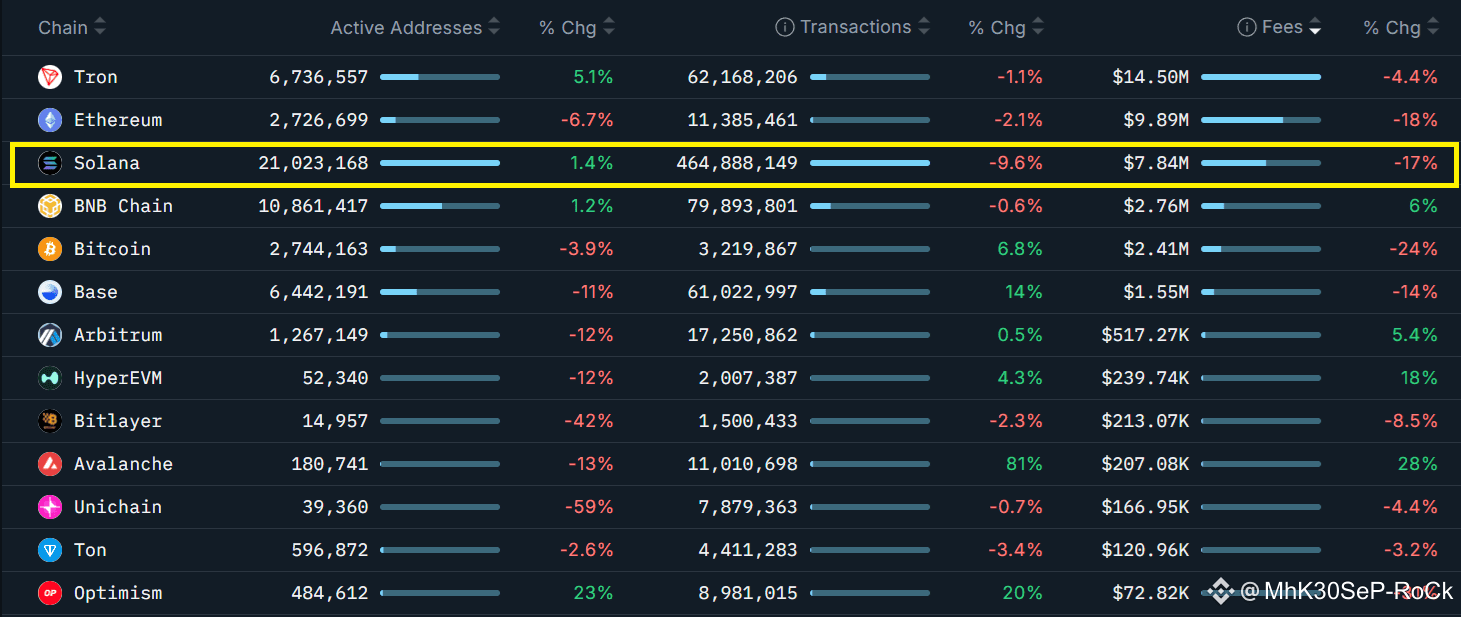Click the info icon beside Fees
This screenshot has width=1461, height=617.
[1247, 28]
